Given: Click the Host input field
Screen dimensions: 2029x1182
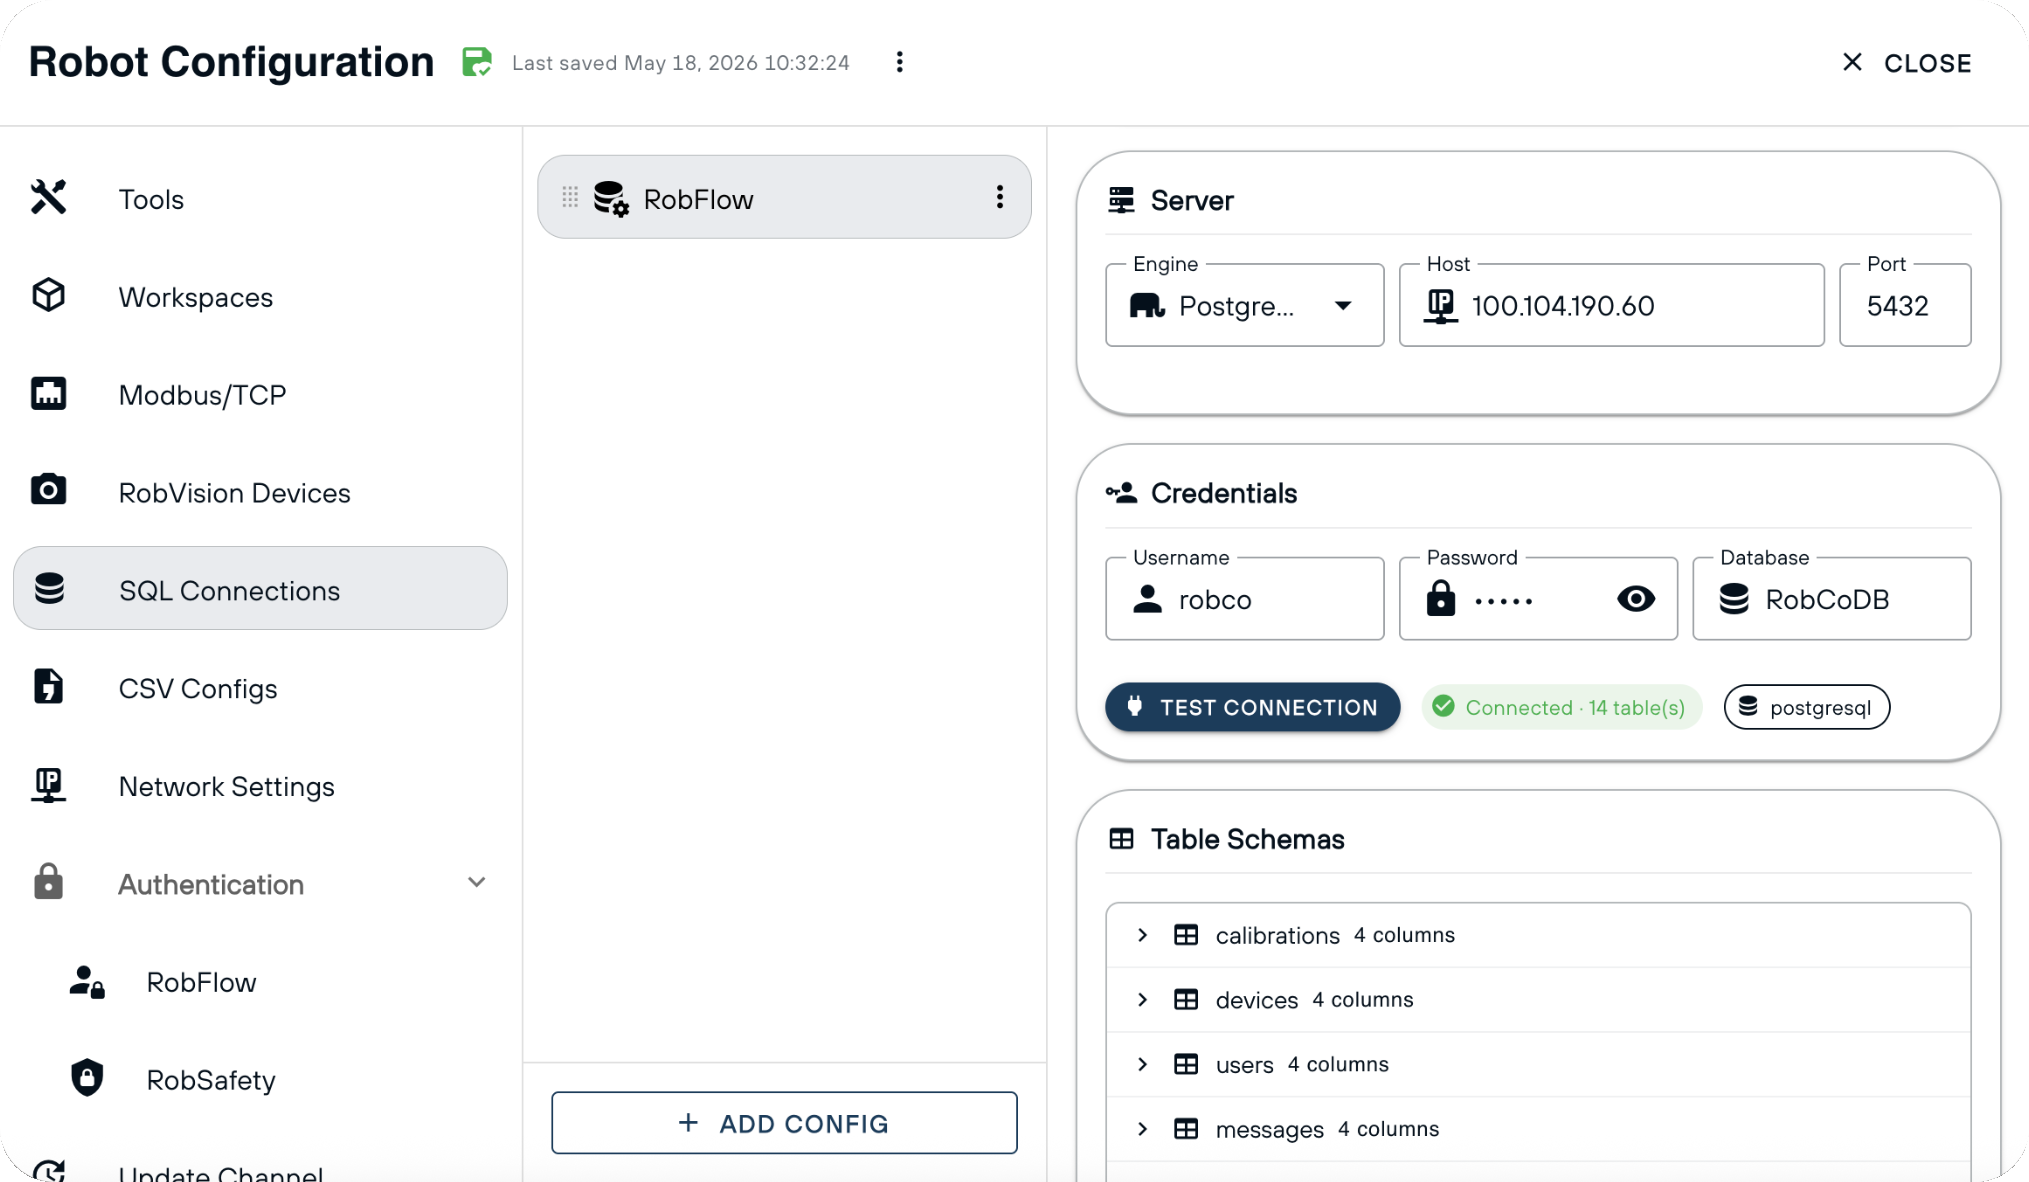Looking at the screenshot, I should (x=1611, y=305).
